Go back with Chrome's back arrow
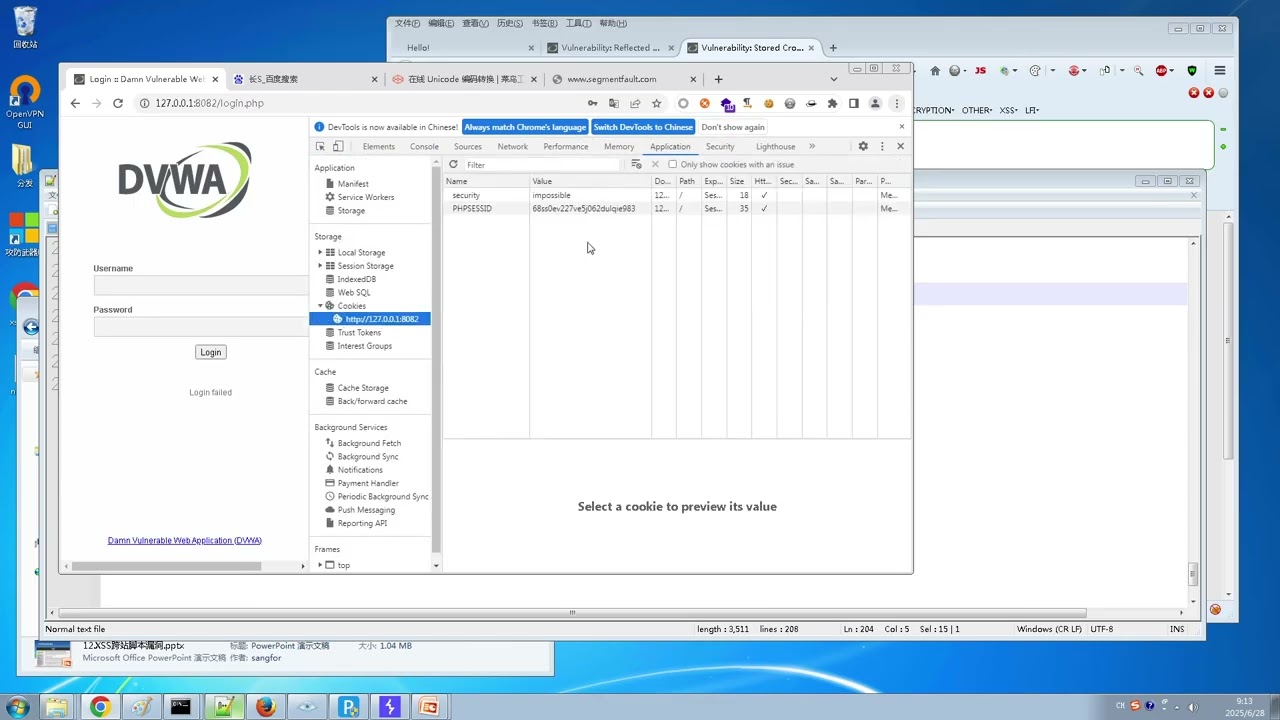 [75, 103]
